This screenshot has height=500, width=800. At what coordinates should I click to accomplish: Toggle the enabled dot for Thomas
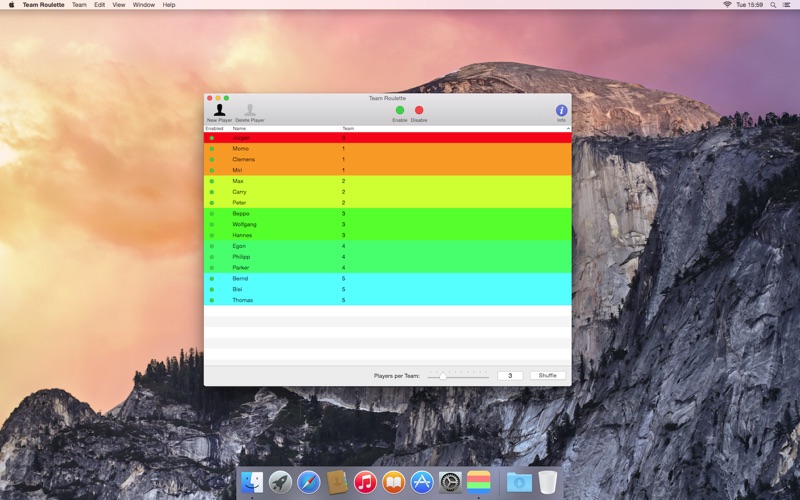(212, 300)
